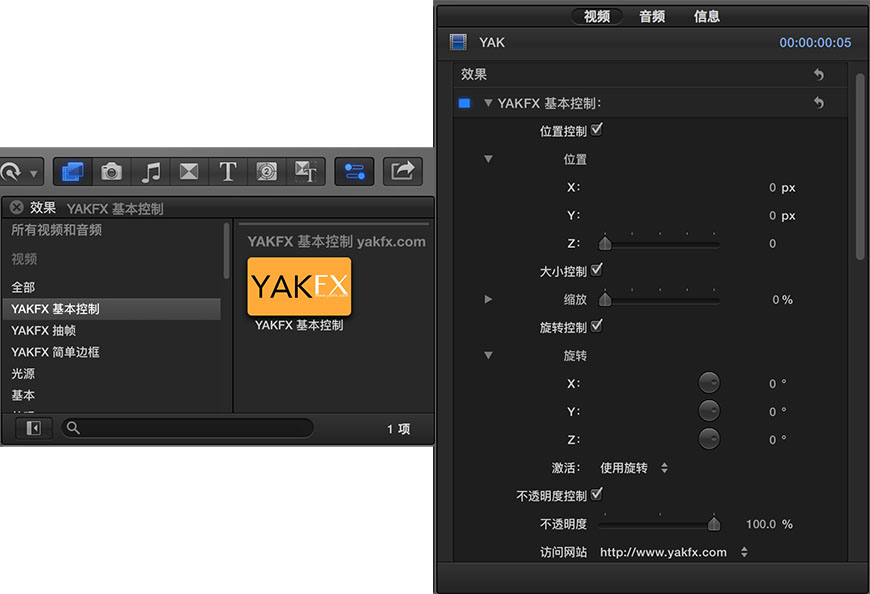Image resolution: width=870 pixels, height=594 pixels.
Task: Click the rotation Z dial
Action: [709, 439]
